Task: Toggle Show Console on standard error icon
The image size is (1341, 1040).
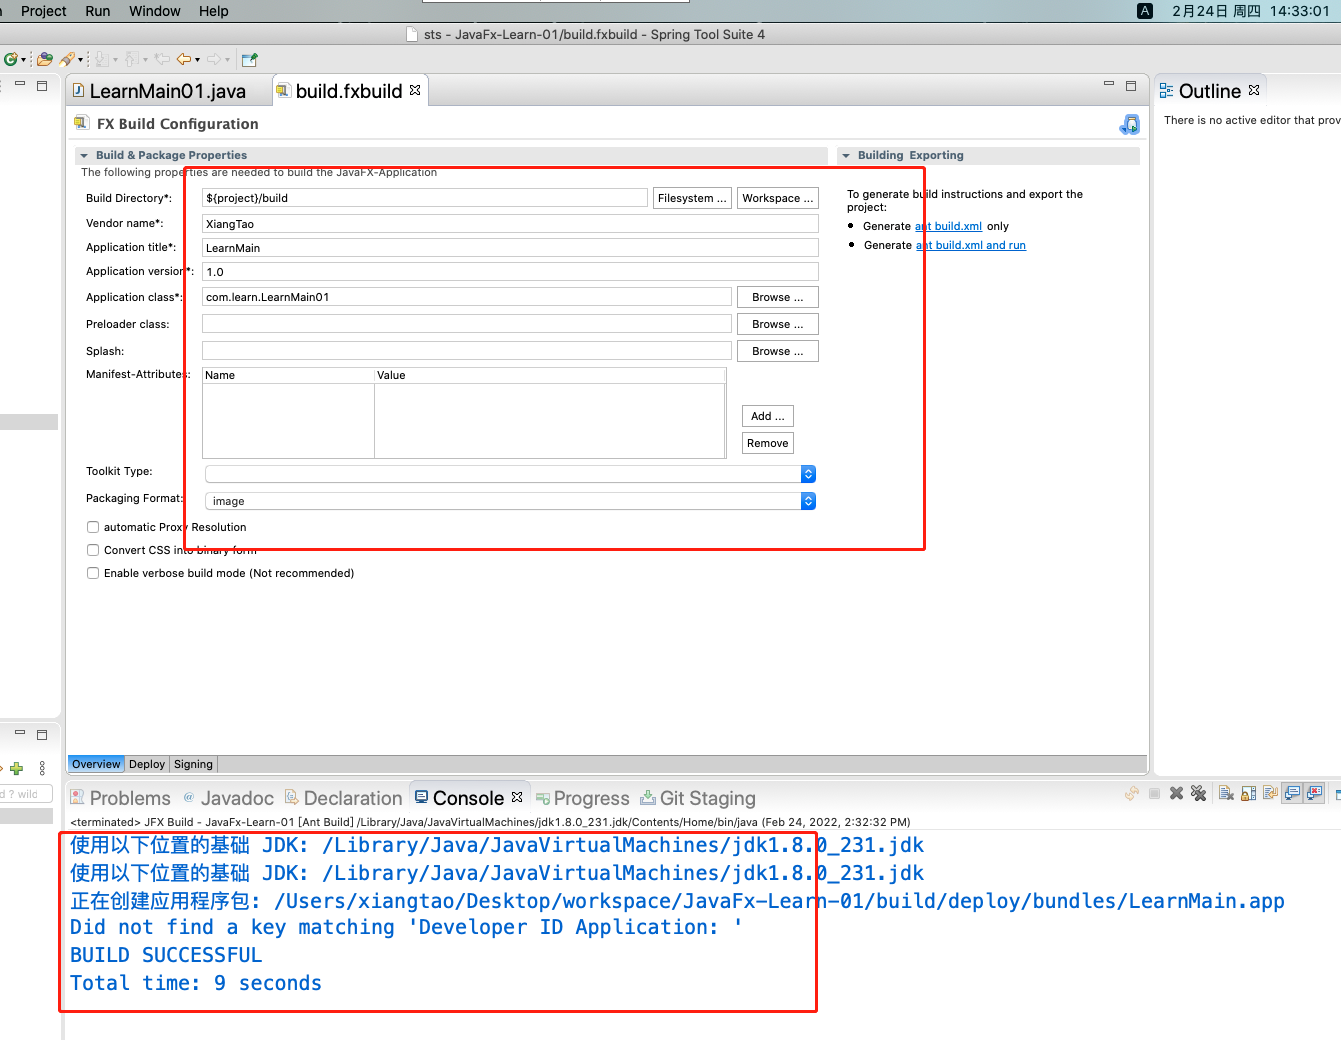Action: (x=1314, y=793)
